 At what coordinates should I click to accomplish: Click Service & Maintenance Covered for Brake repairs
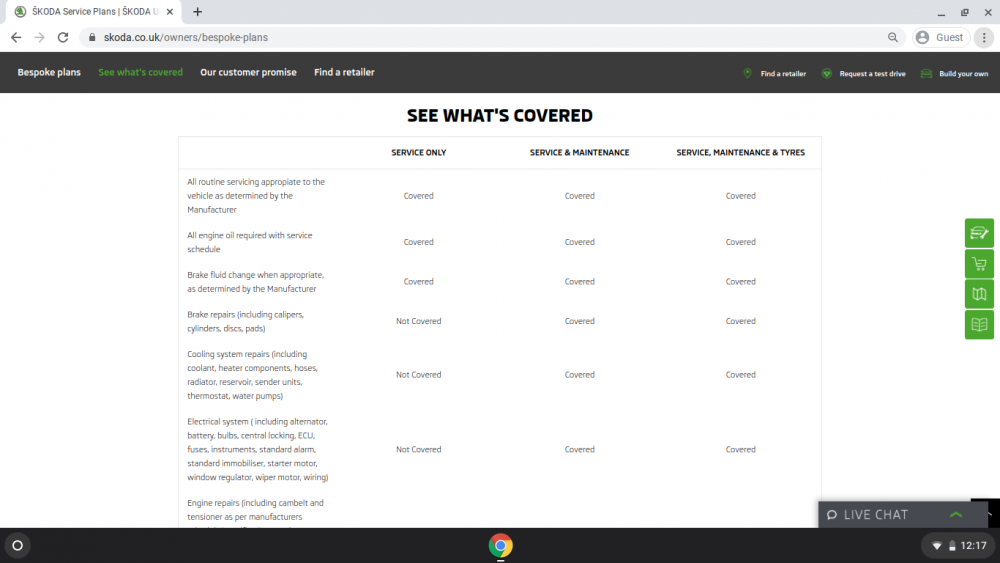579,321
